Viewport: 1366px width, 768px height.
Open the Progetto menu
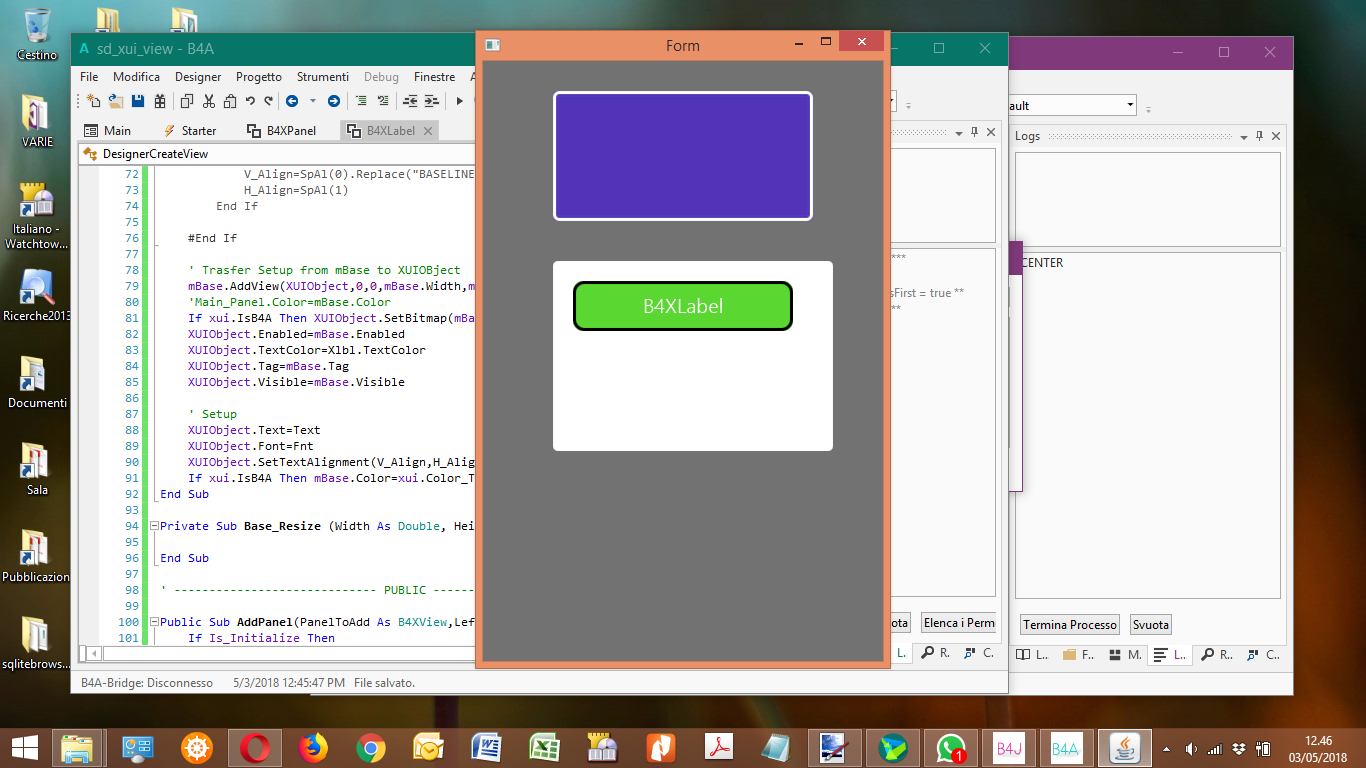[x=258, y=77]
